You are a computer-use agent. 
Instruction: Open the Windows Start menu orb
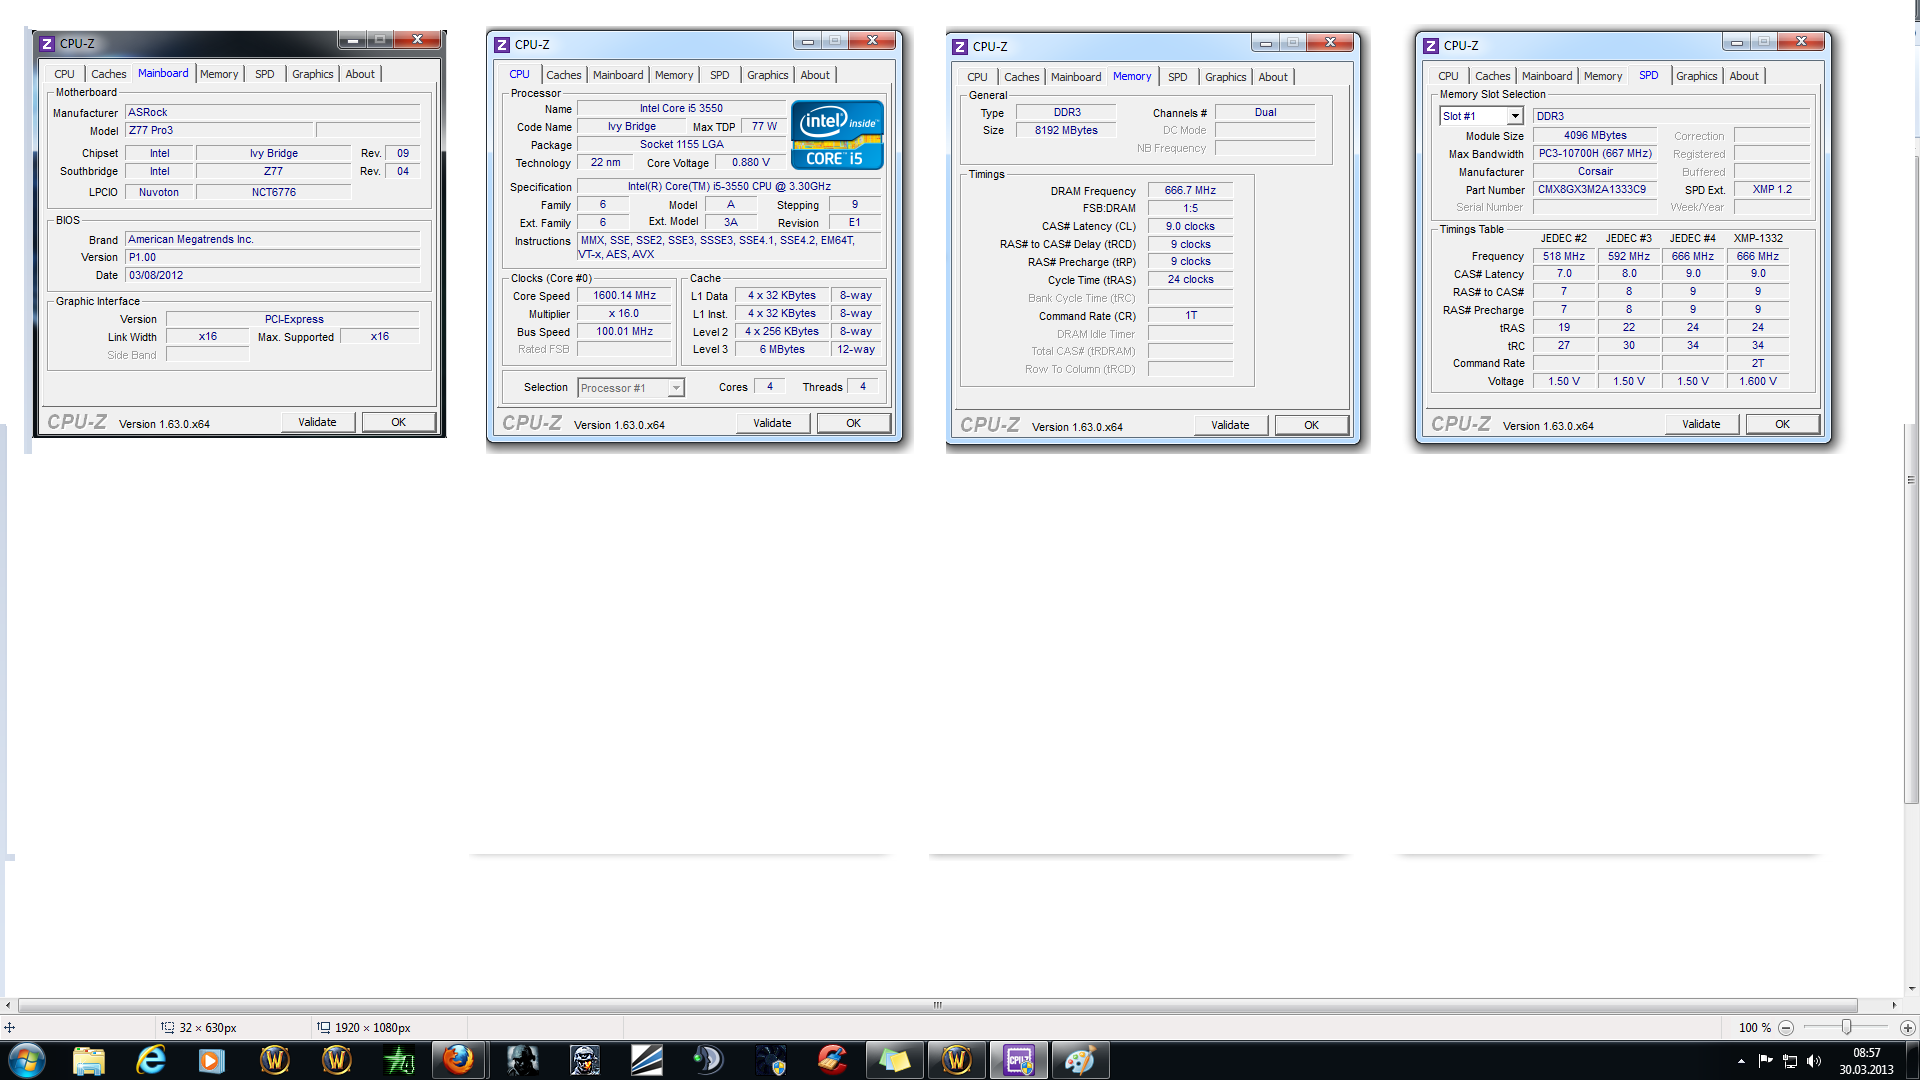[x=27, y=1059]
